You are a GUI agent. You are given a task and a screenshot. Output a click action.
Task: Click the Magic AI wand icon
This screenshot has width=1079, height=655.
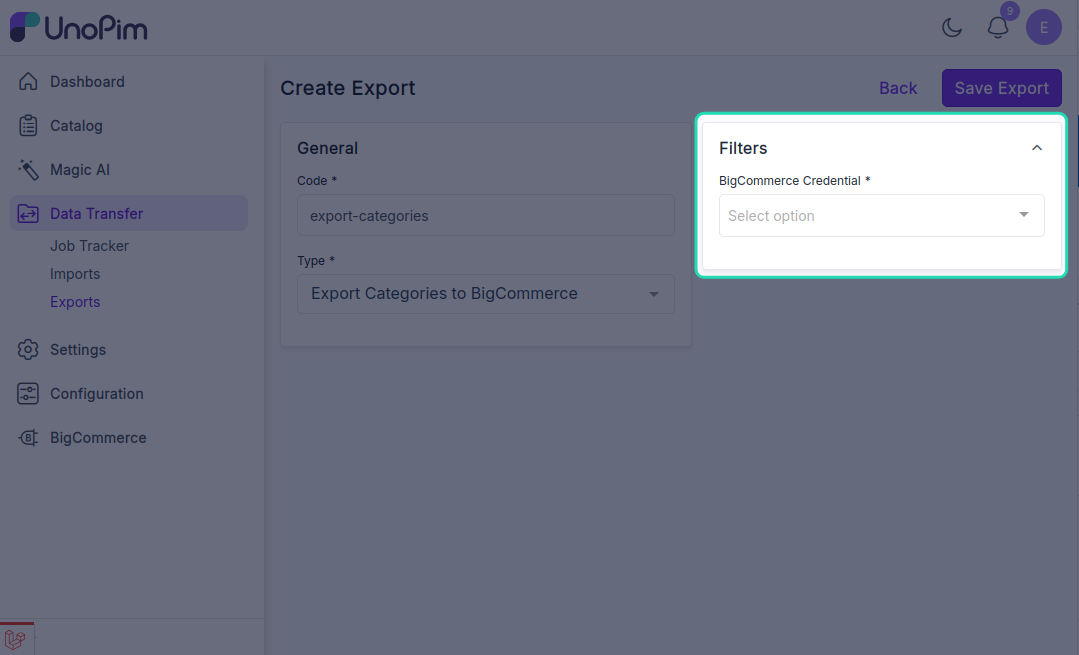(x=28, y=169)
